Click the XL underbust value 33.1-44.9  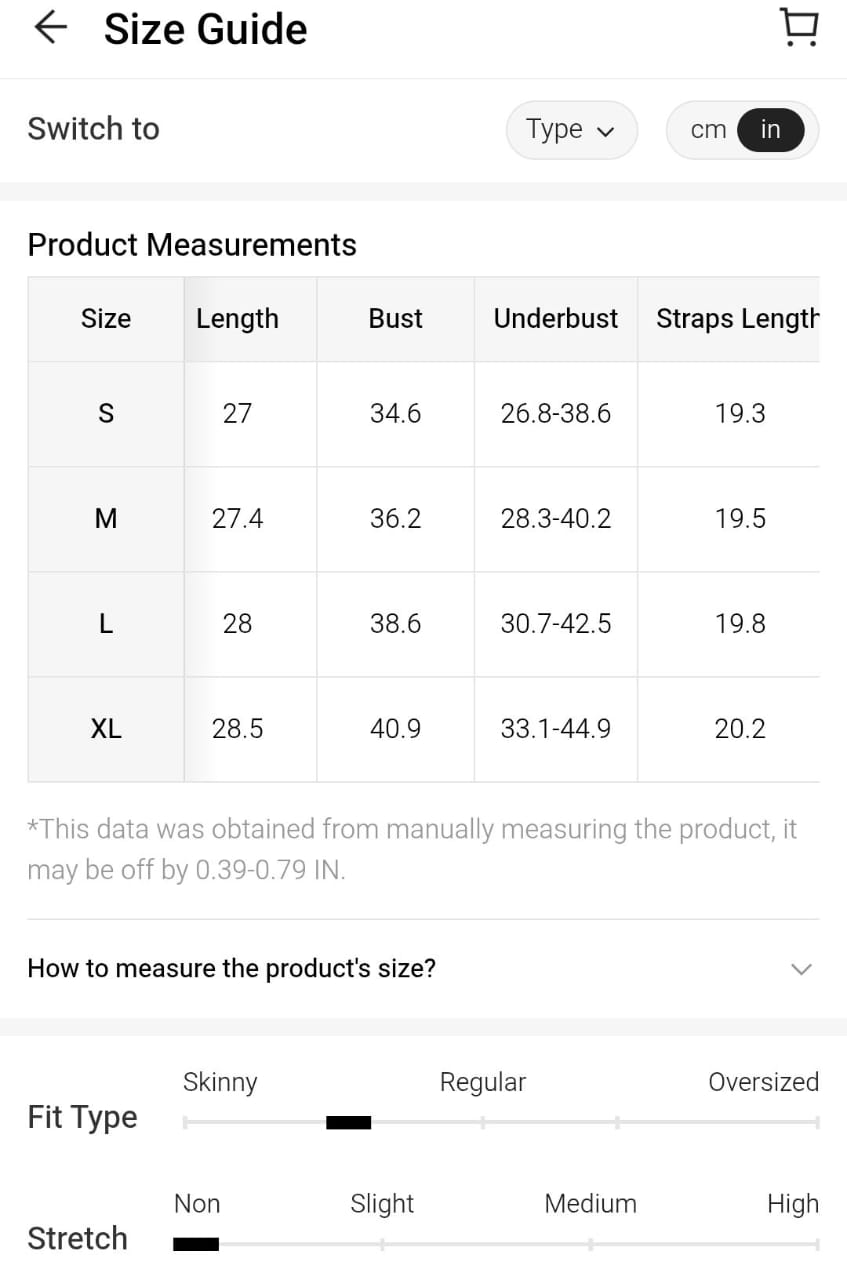tap(556, 729)
